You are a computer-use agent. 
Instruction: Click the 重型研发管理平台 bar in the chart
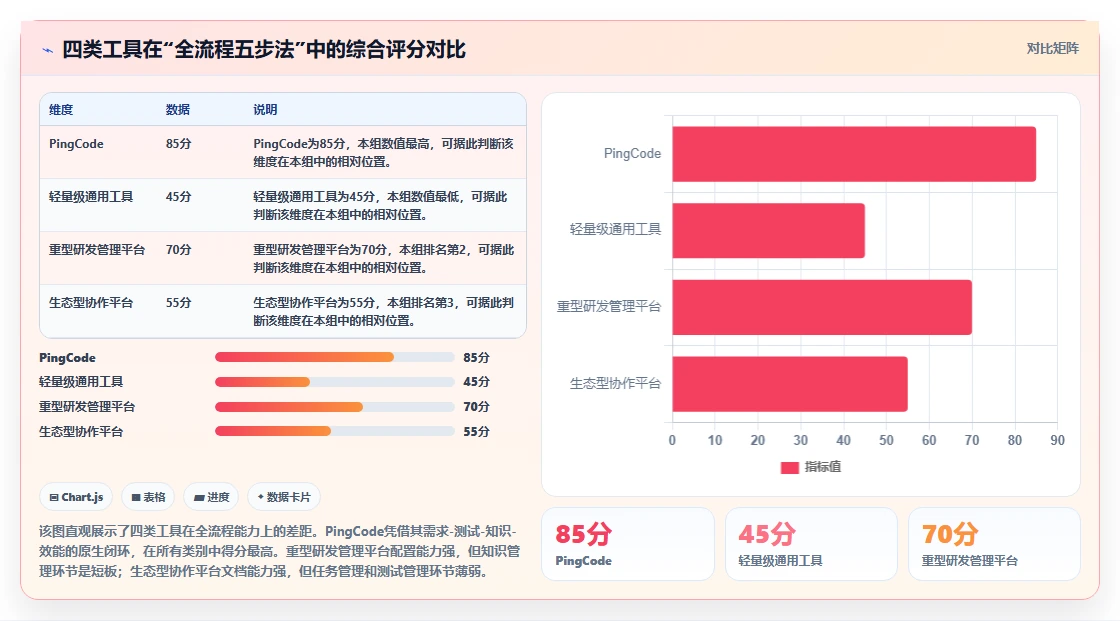[822, 307]
